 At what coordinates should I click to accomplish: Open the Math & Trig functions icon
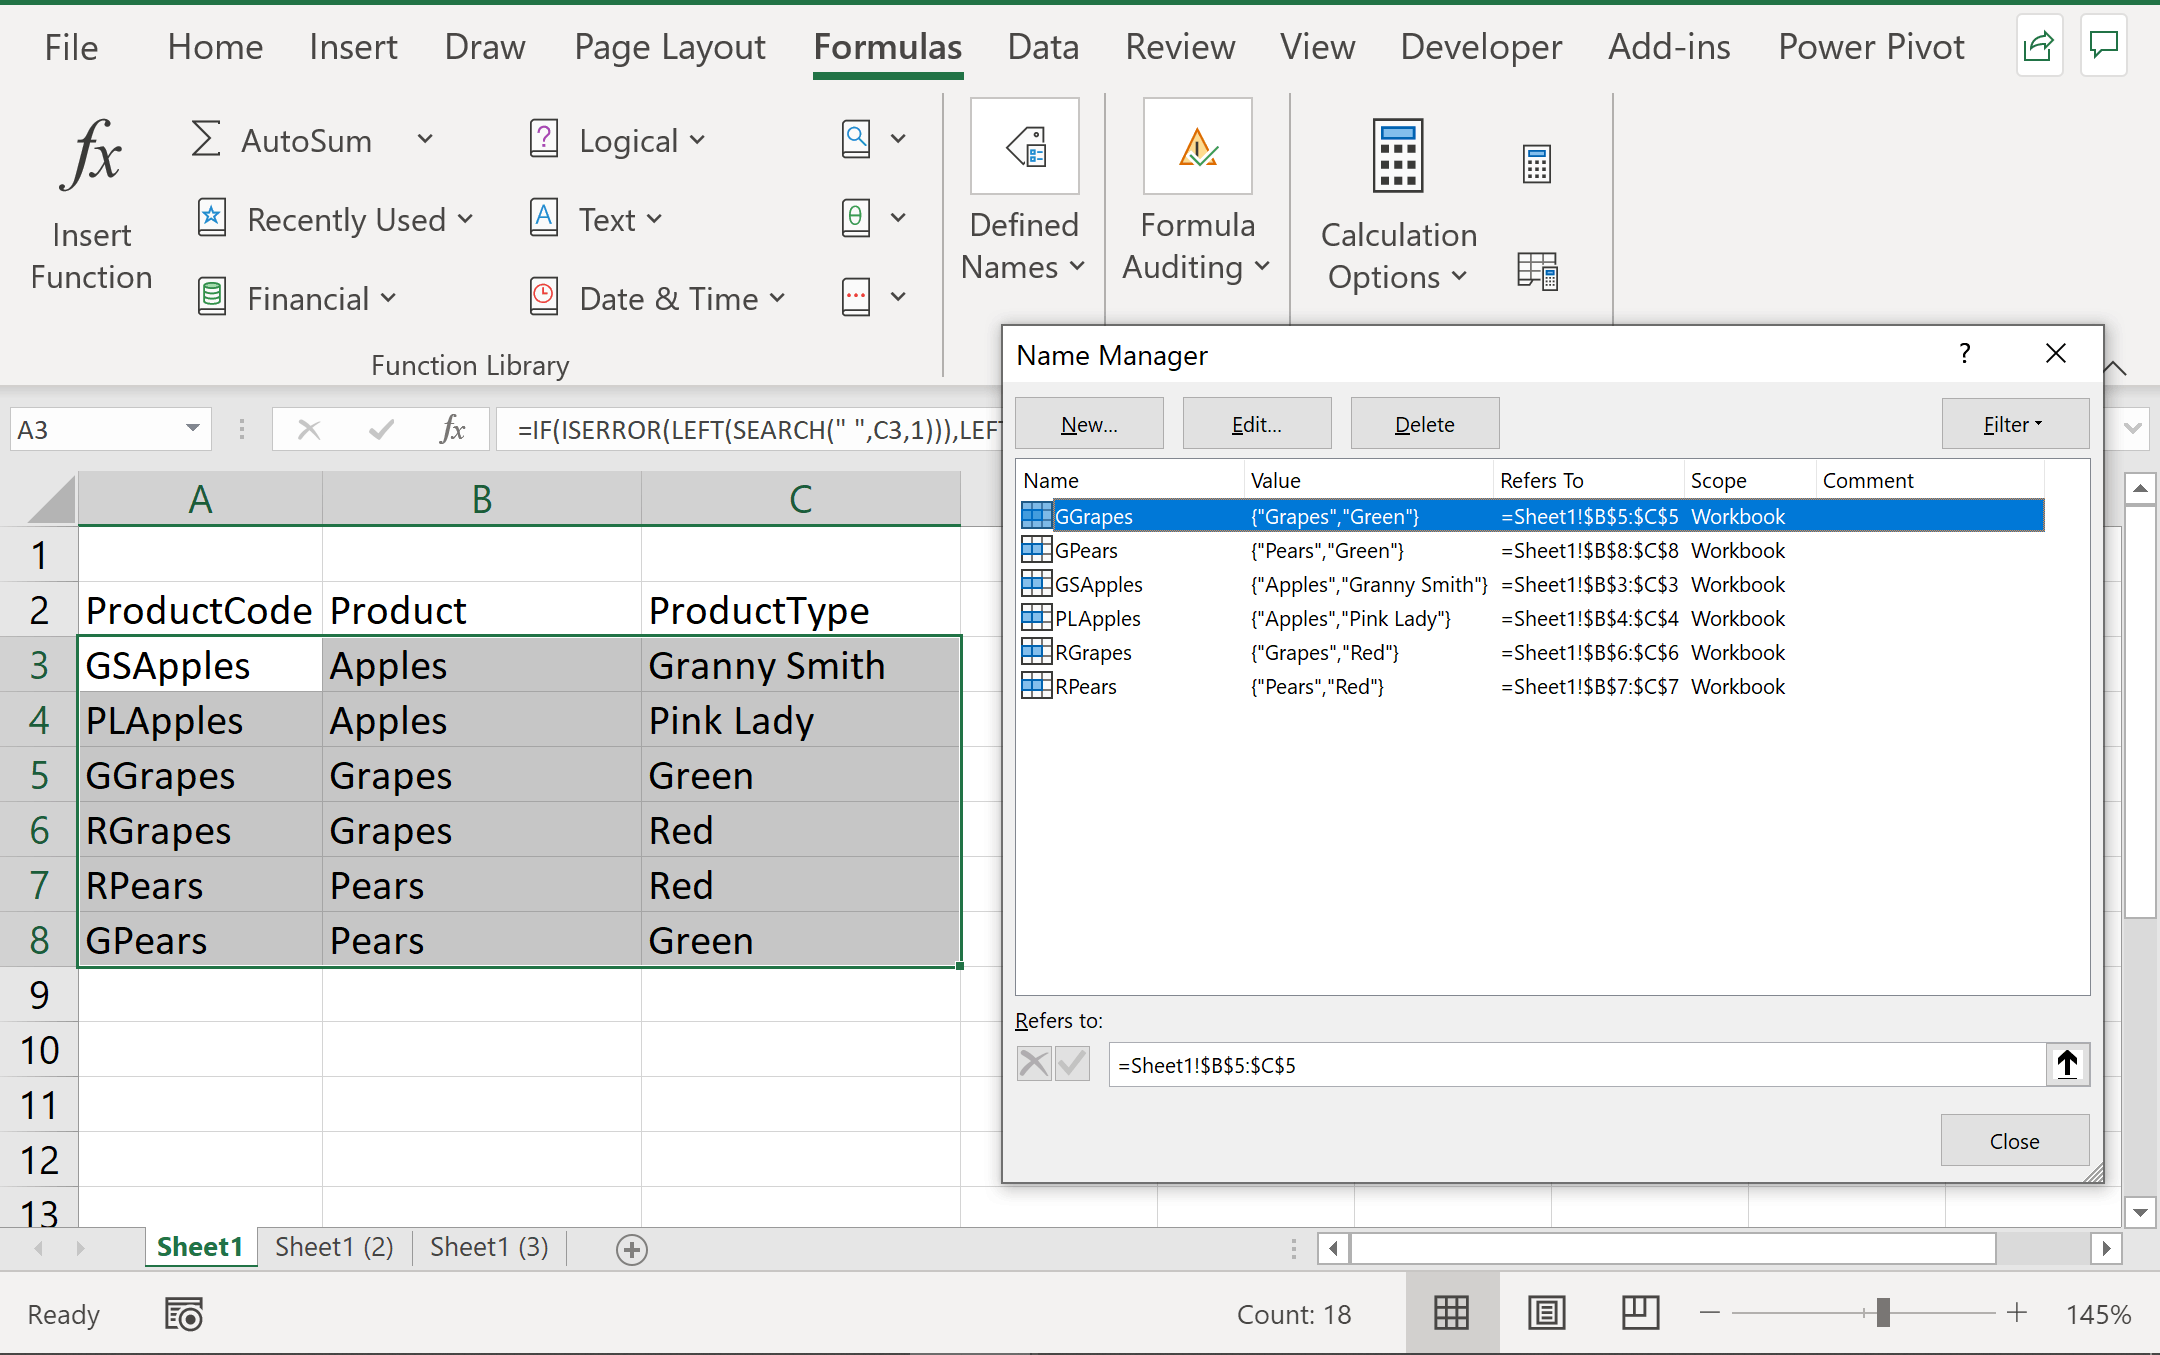click(x=856, y=218)
